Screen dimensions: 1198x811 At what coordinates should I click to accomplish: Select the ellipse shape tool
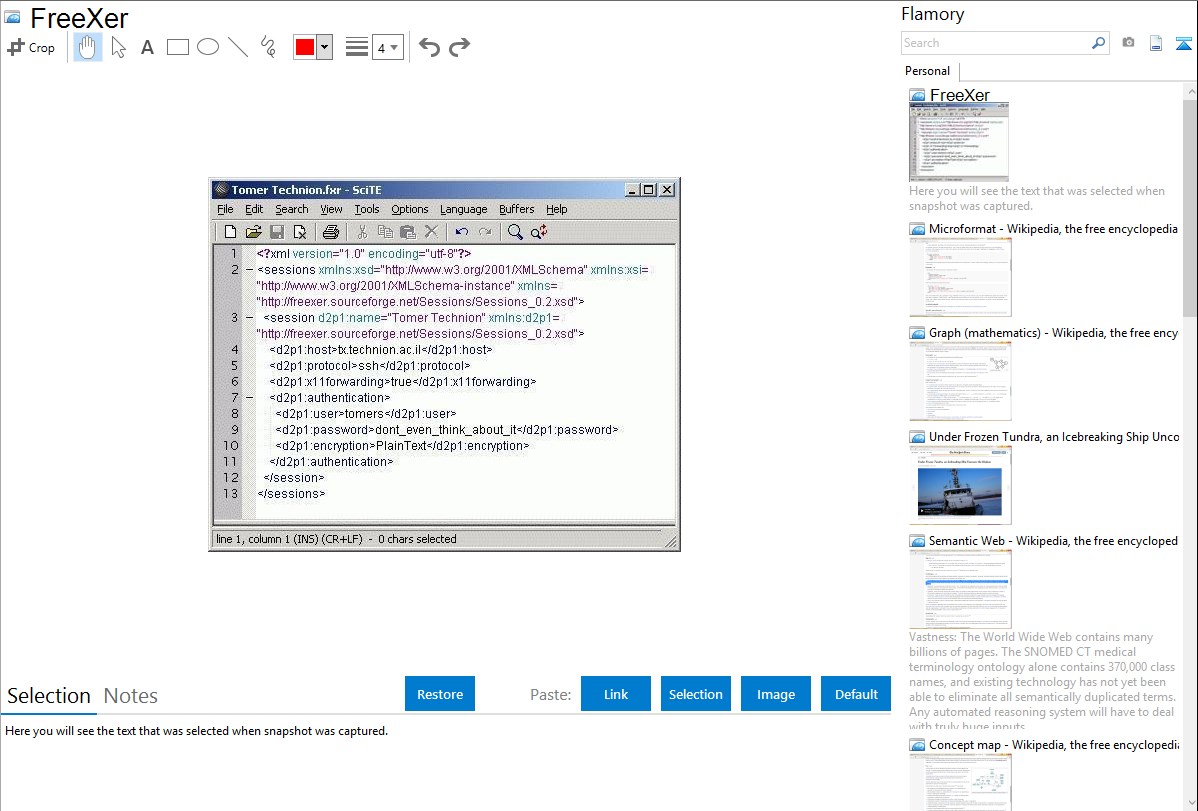(x=208, y=47)
